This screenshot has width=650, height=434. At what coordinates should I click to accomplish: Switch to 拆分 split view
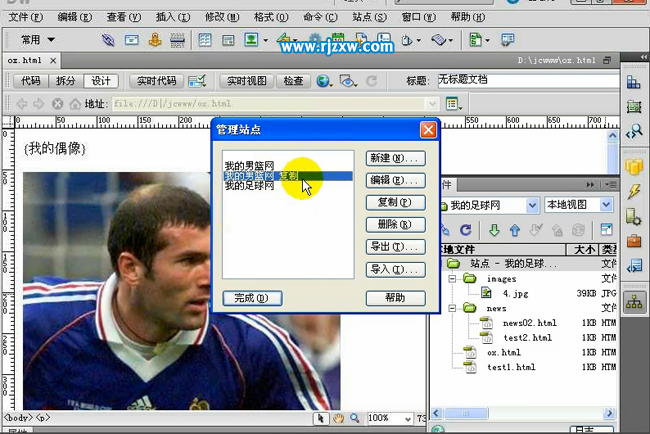65,81
